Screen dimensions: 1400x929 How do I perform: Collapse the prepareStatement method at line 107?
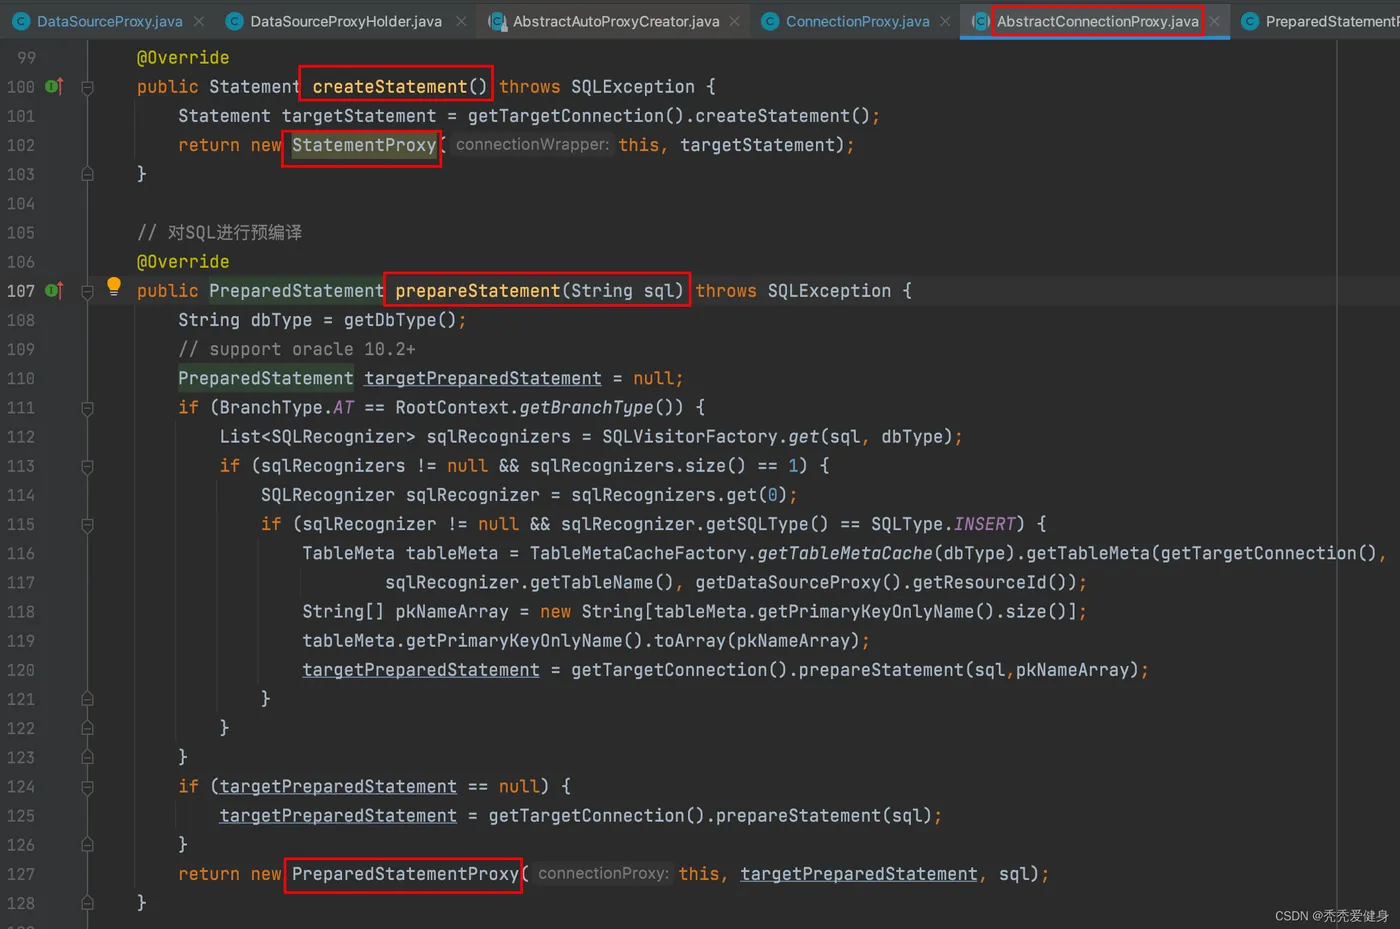coord(87,292)
